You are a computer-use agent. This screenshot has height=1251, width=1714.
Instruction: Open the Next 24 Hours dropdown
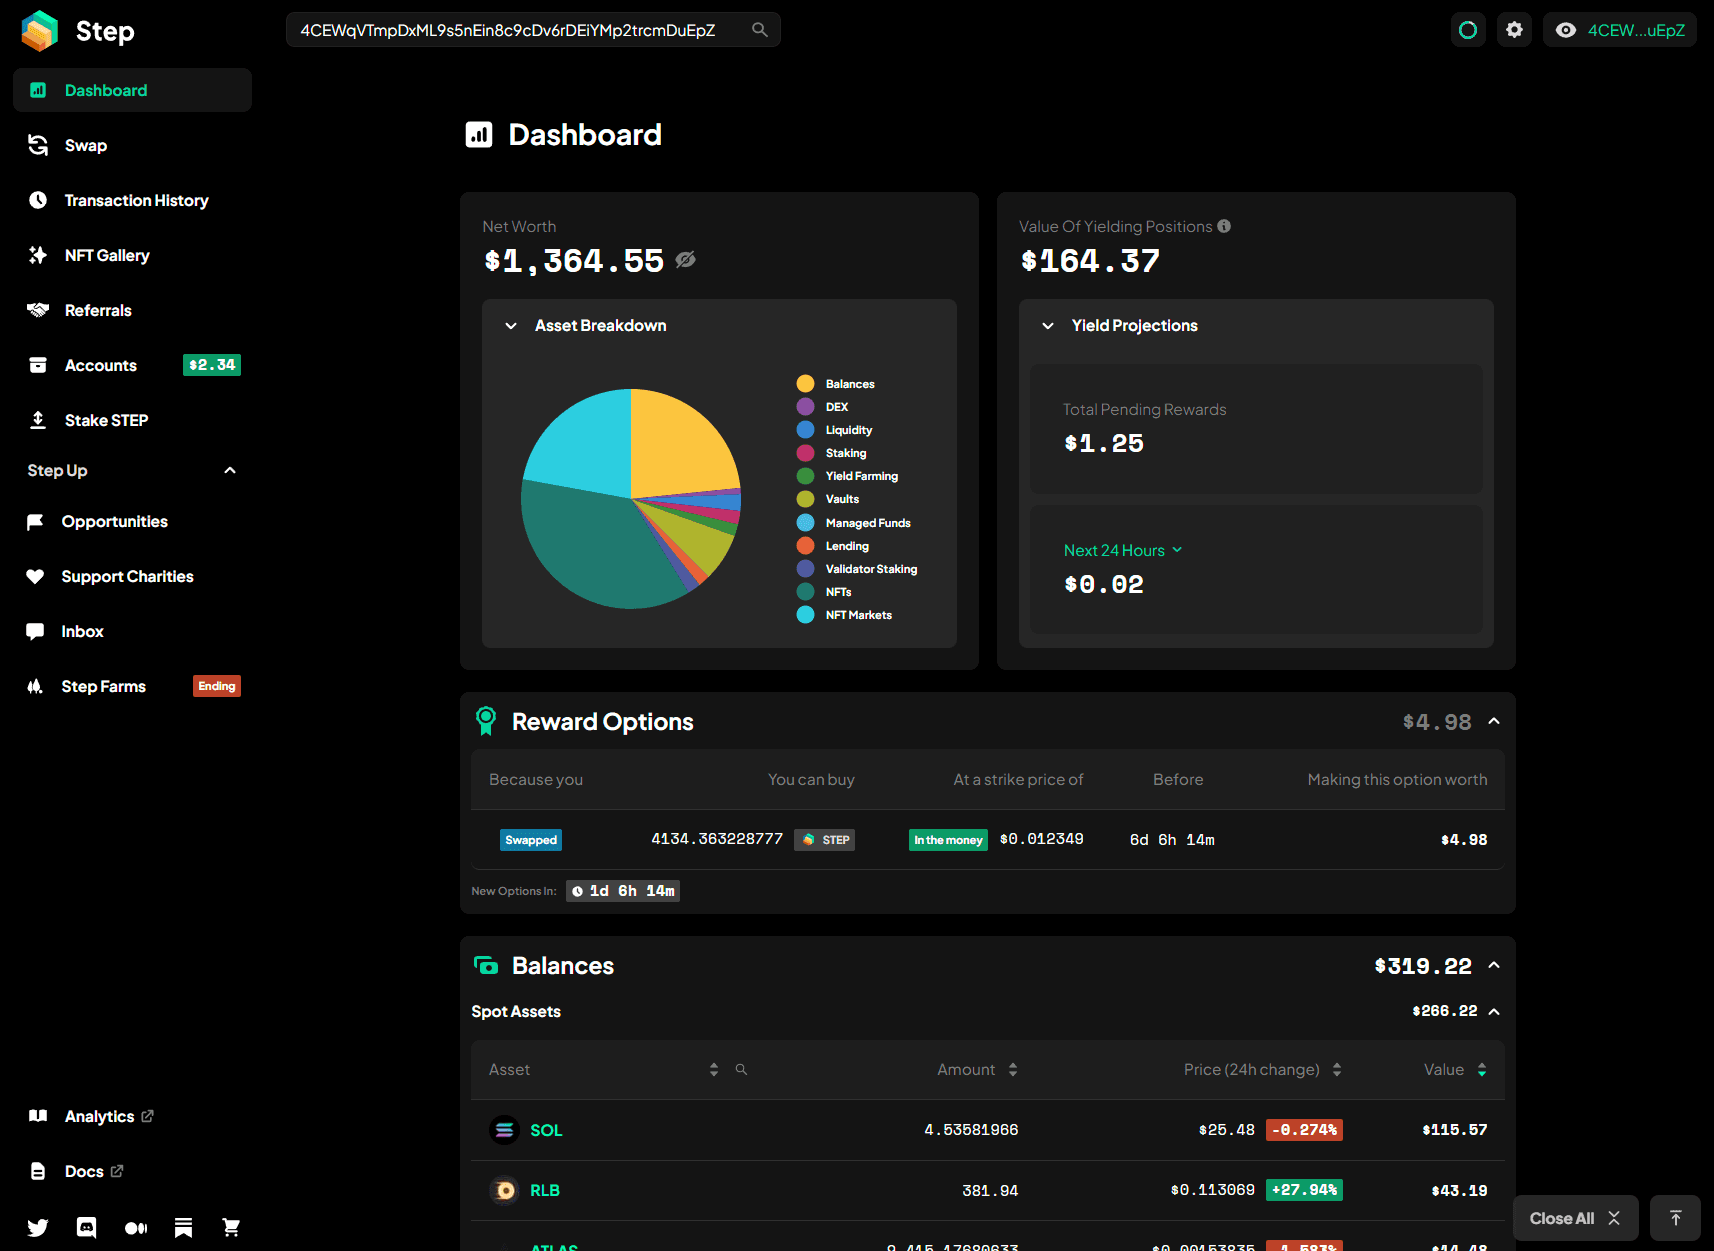pos(1123,550)
